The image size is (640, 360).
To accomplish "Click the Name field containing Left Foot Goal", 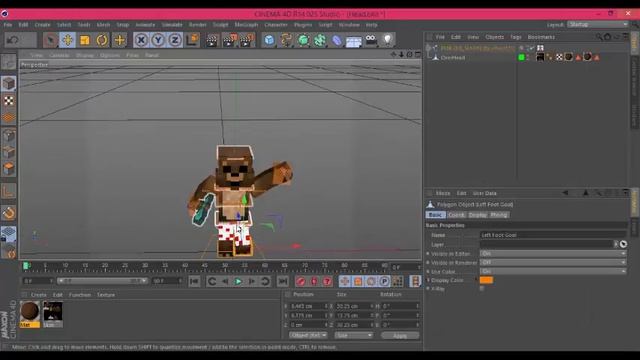I will [553, 235].
